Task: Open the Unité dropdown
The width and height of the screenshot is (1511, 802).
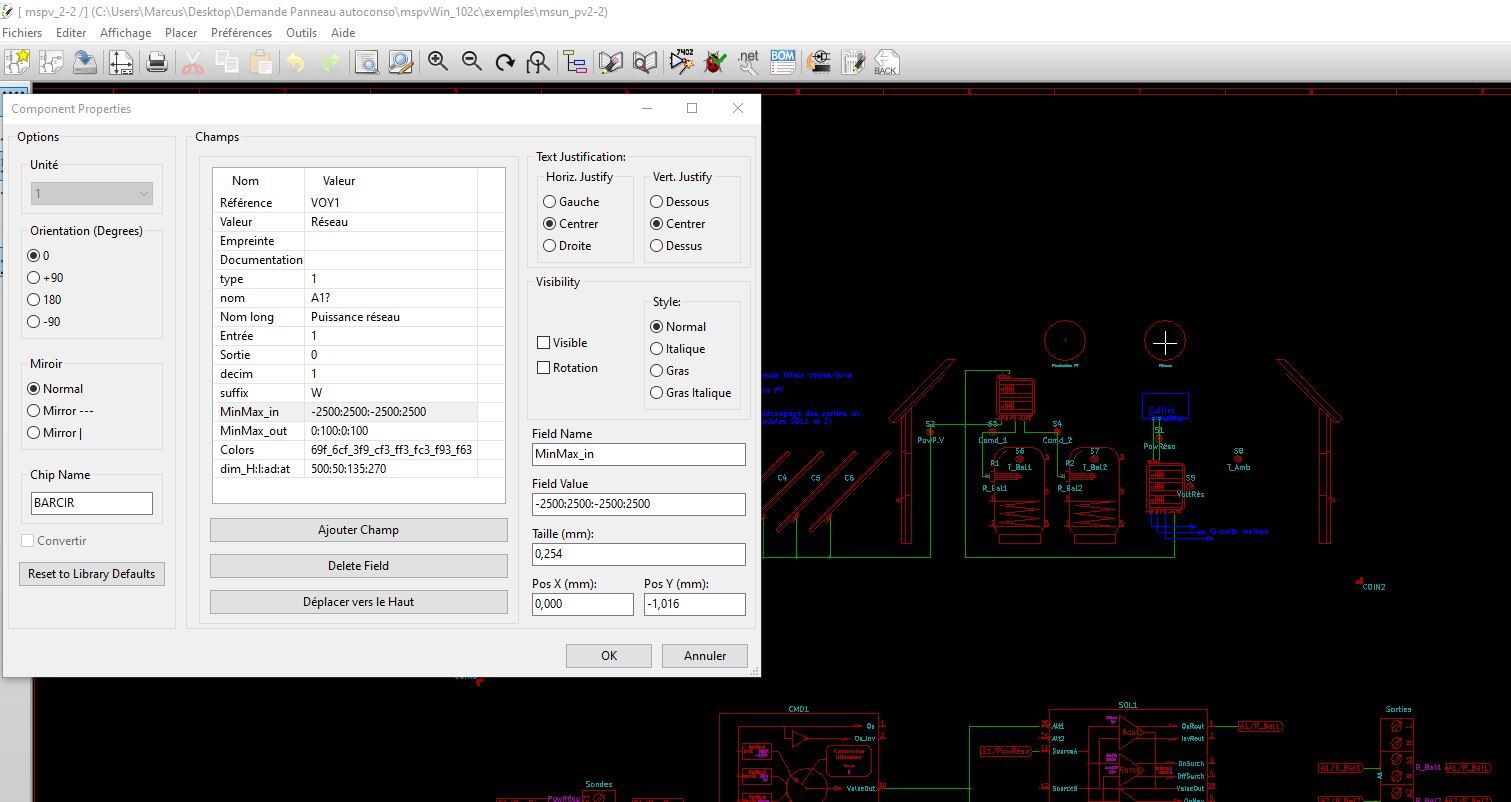Action: (91, 193)
